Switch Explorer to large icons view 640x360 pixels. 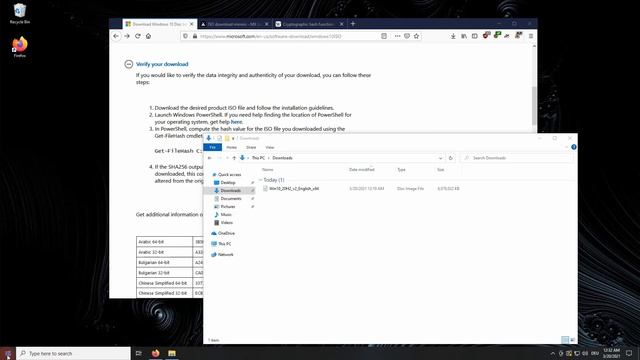pyautogui.click(x=572, y=340)
